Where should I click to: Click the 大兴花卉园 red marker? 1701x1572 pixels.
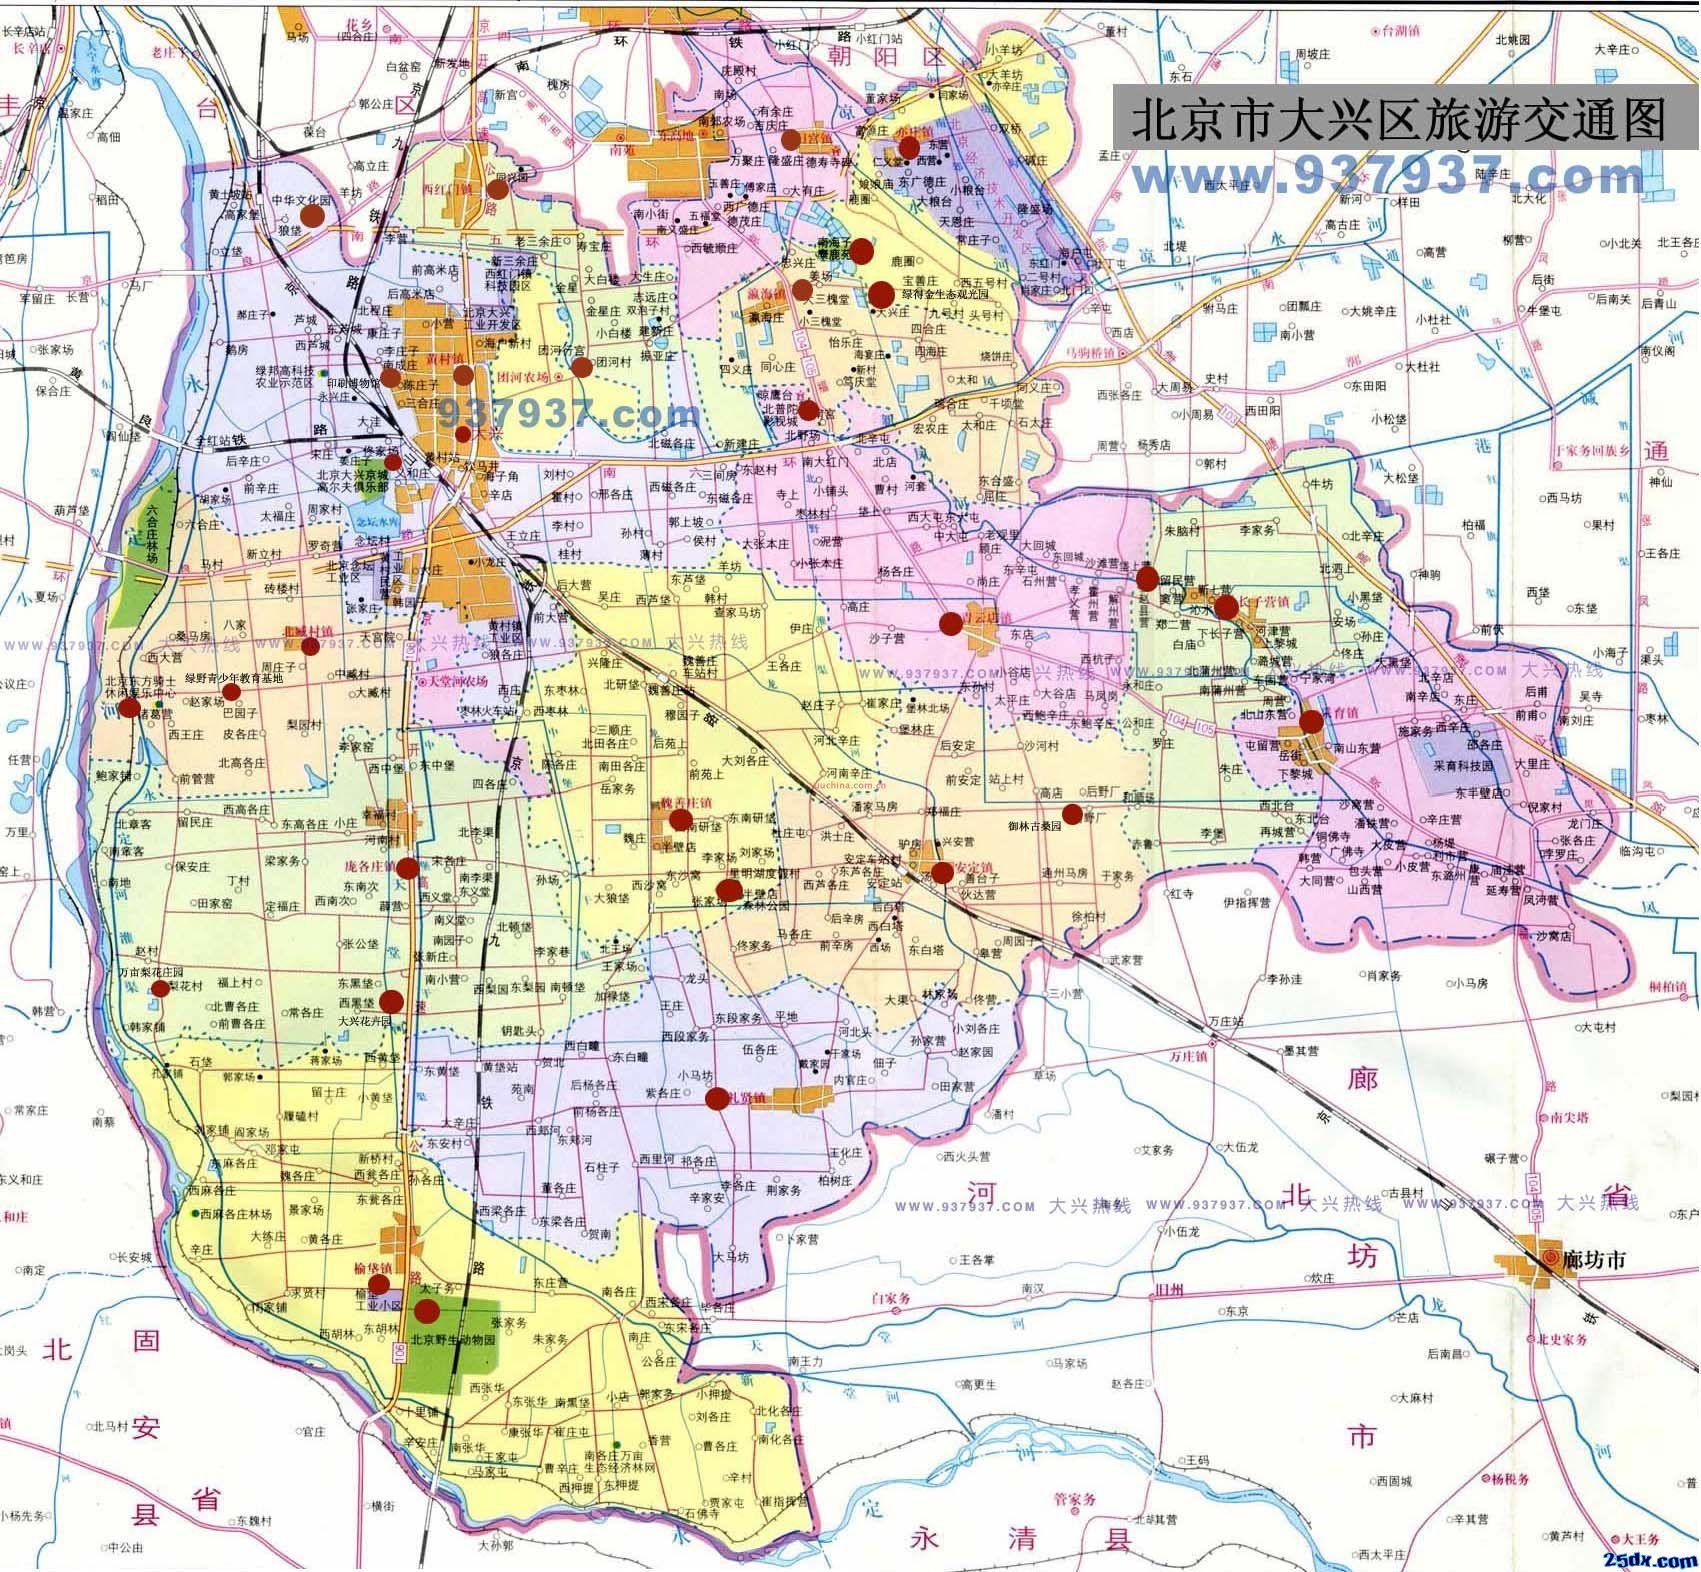point(392,1000)
